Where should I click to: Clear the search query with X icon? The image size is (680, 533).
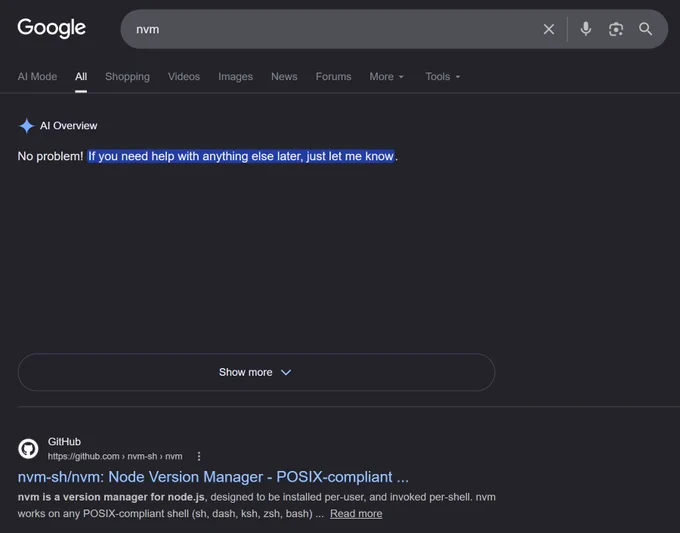[x=549, y=29]
